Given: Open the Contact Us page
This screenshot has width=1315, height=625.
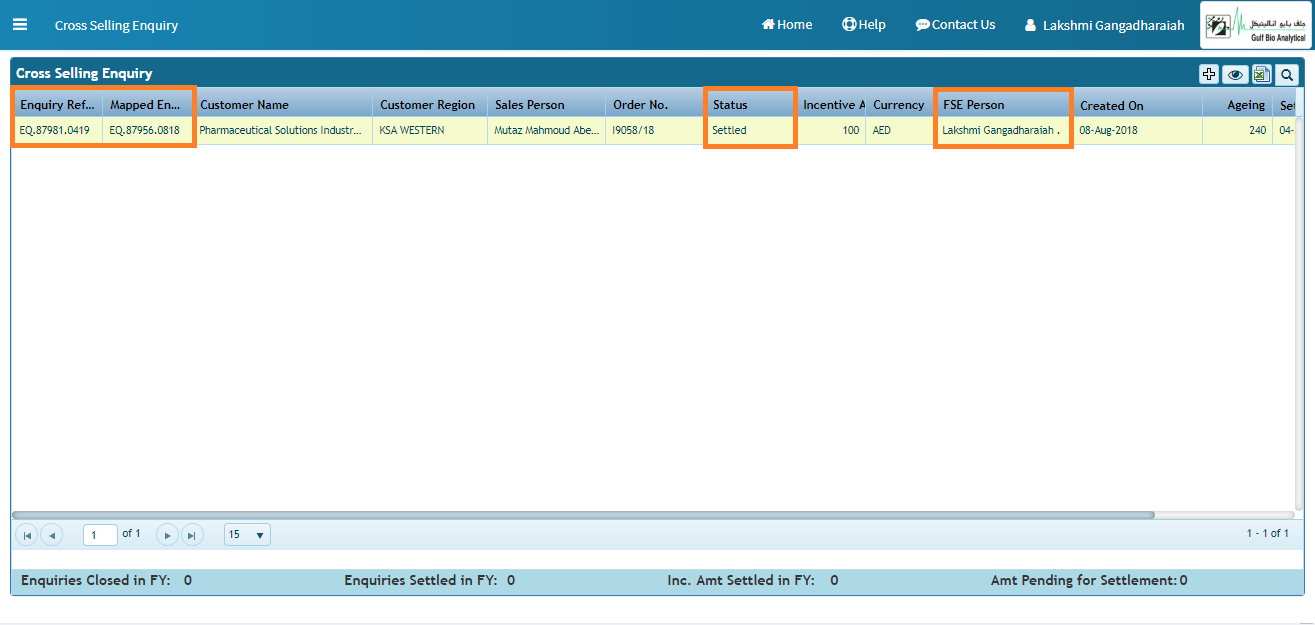Looking at the screenshot, I should click(955, 25).
